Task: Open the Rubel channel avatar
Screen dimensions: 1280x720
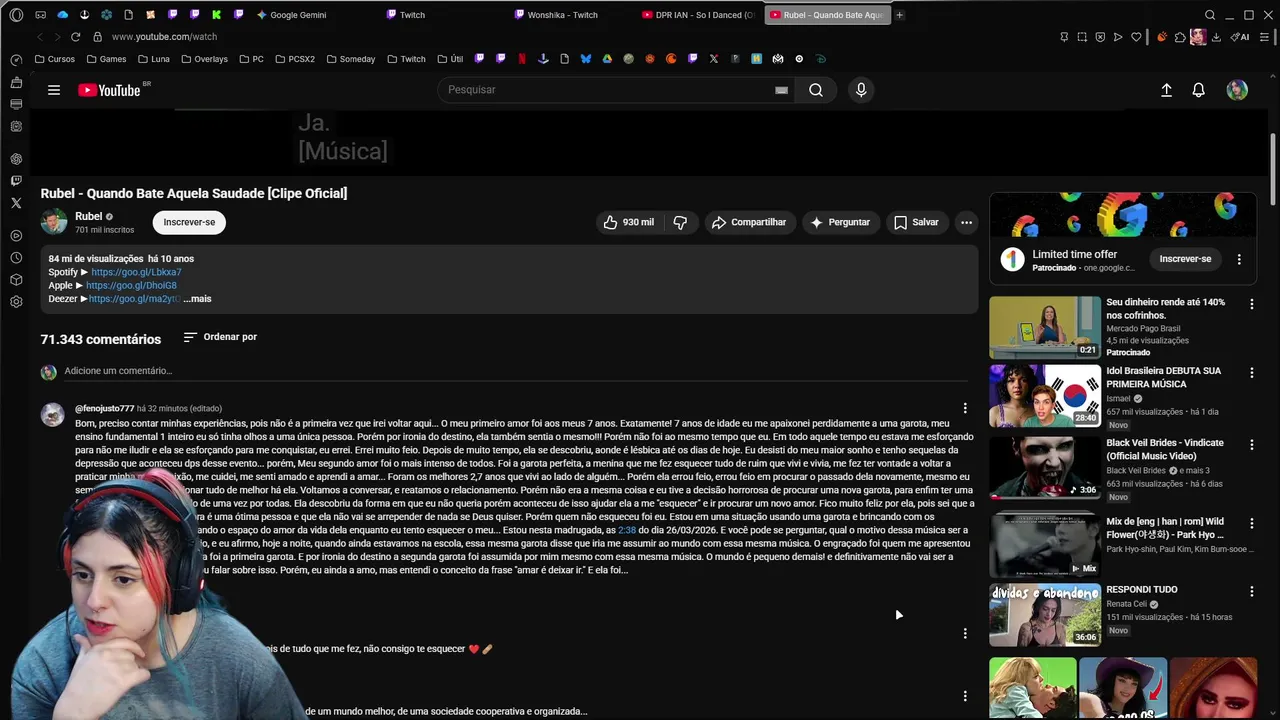Action: pyautogui.click(x=54, y=221)
